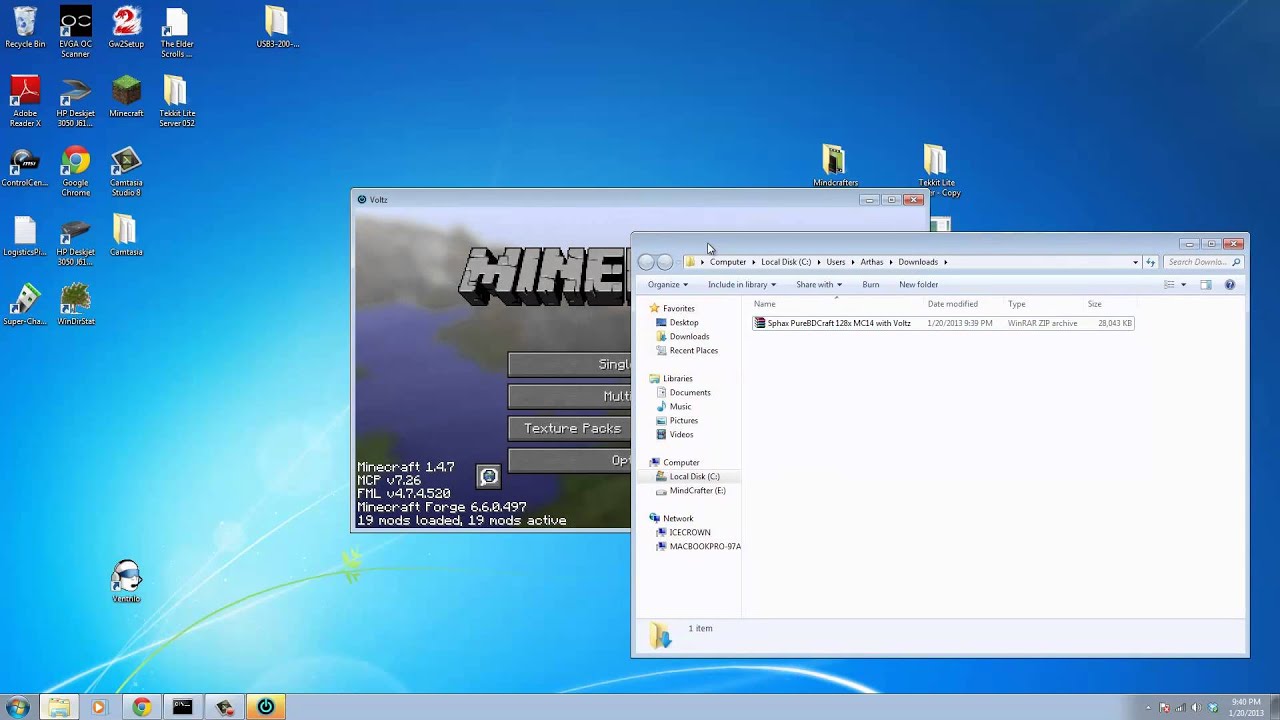Image resolution: width=1280 pixels, height=720 pixels.
Task: Open Windows Explorer from the taskbar
Action: click(59, 707)
